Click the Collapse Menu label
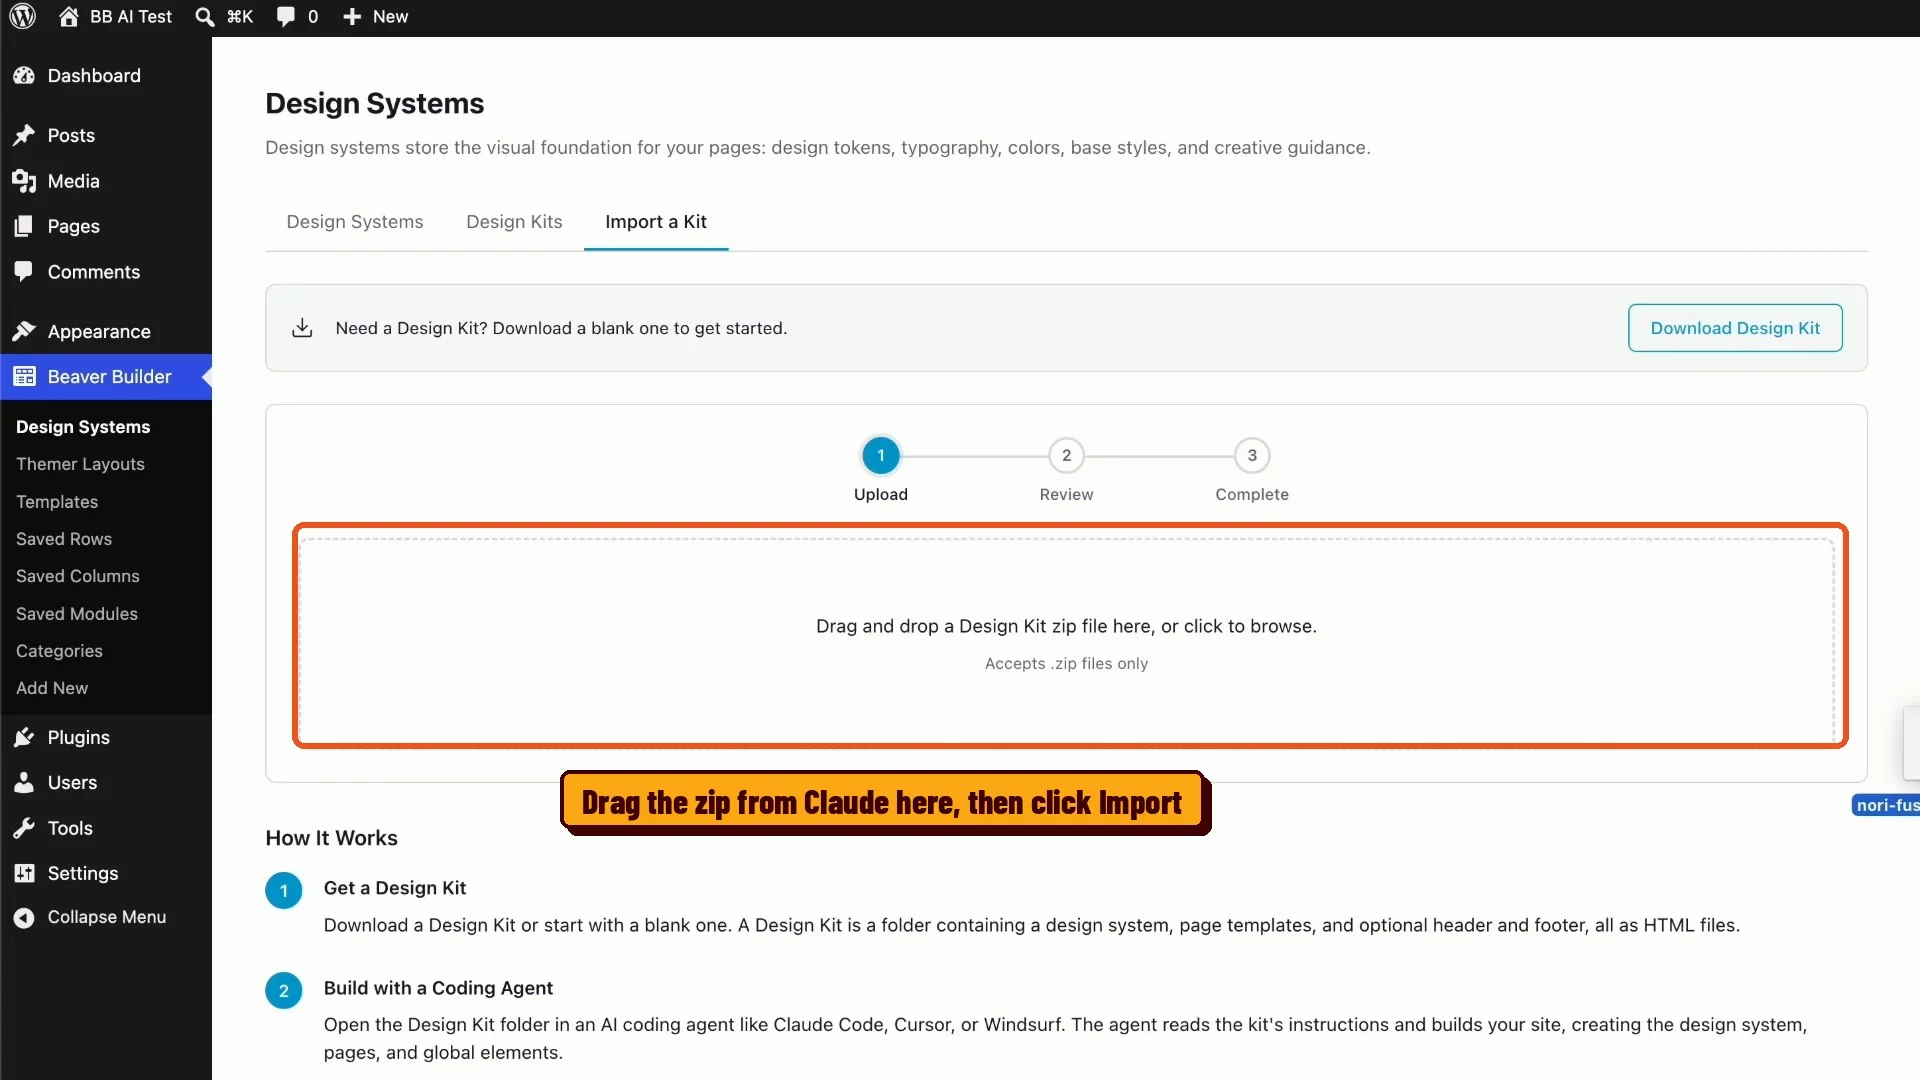Screen dimensions: 1920x1080 coord(107,917)
